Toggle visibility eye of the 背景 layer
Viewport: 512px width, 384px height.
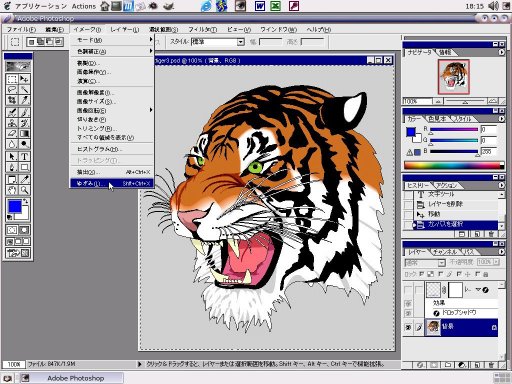pyautogui.click(x=408, y=327)
